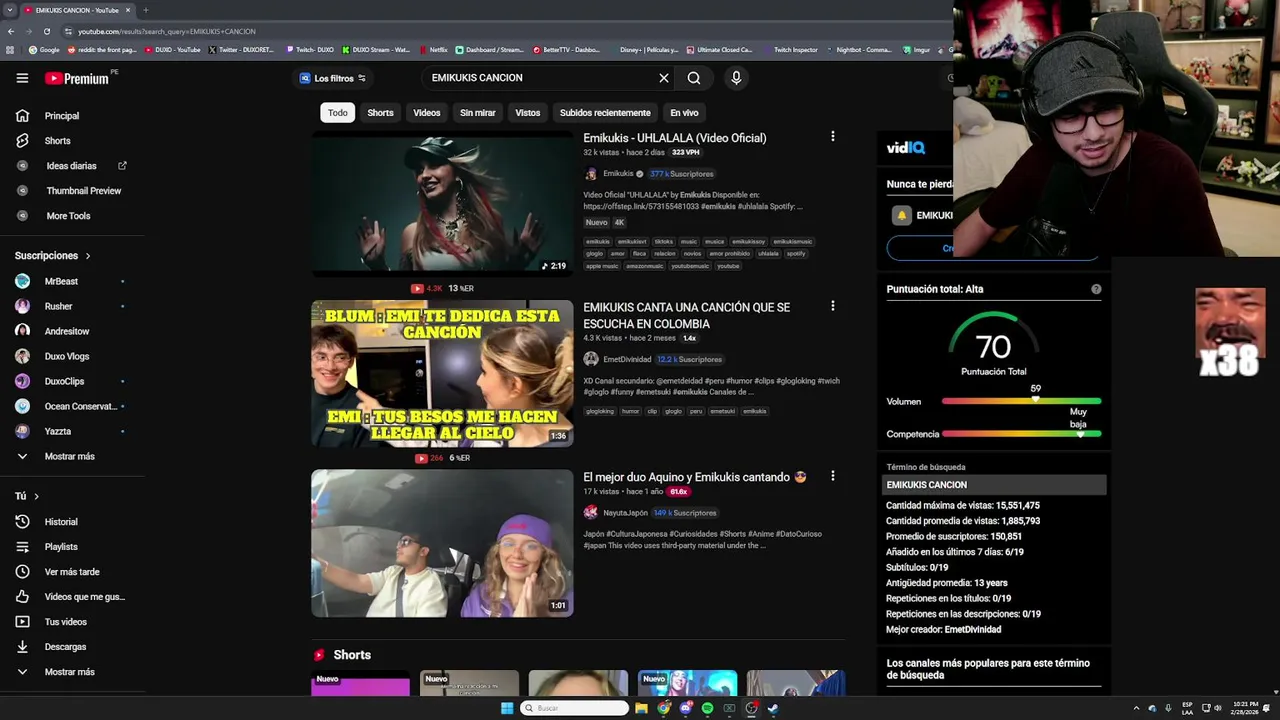Image resolution: width=1280 pixels, height=720 pixels.
Task: Open Playlists in the sidebar
Action: click(x=61, y=547)
